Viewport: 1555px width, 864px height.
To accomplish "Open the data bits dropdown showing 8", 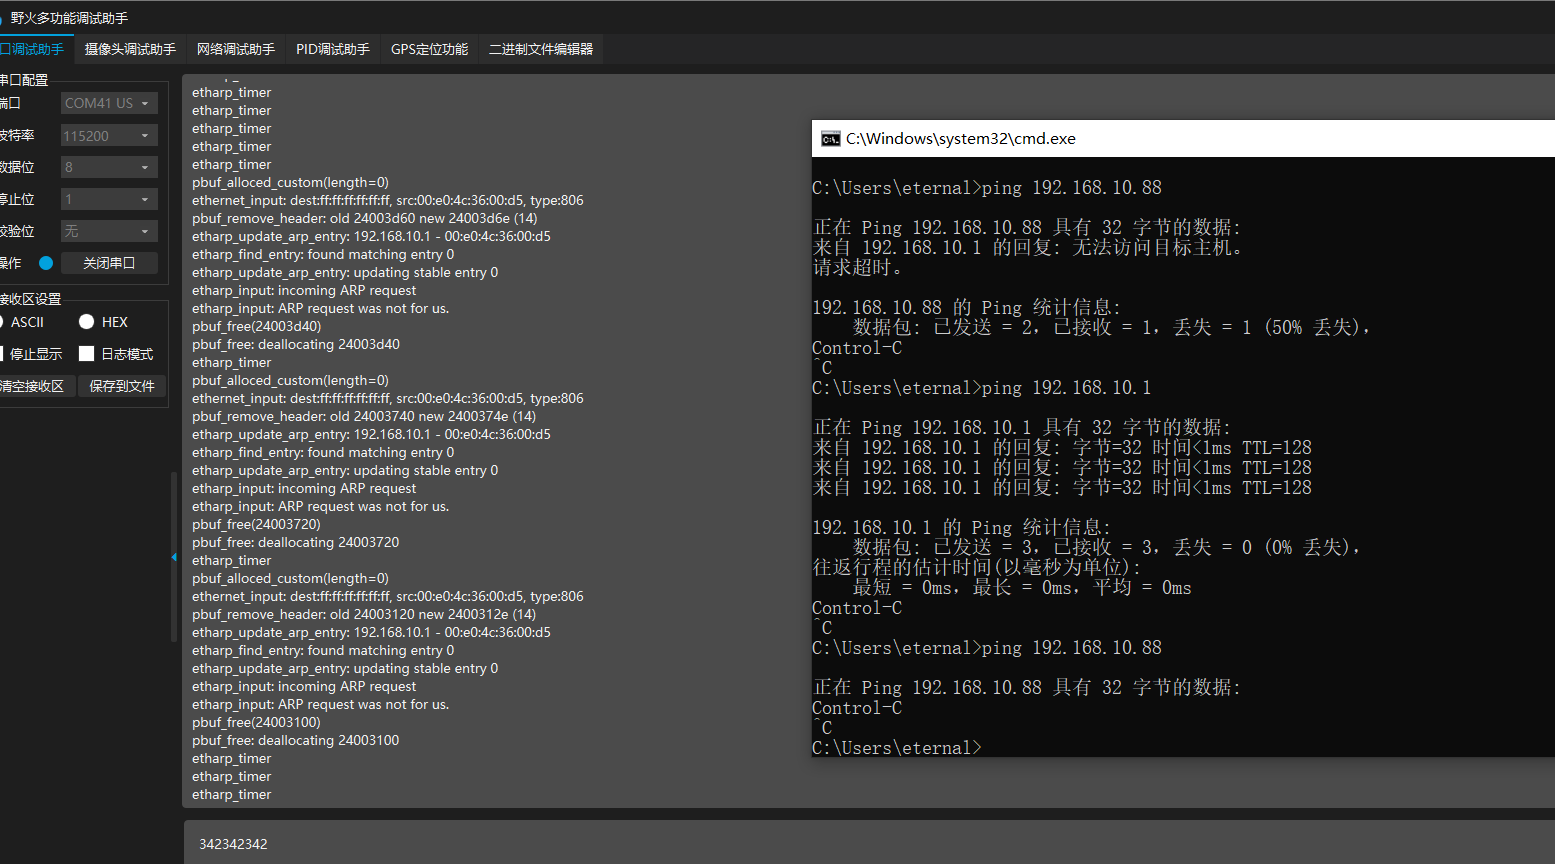I will coord(108,167).
